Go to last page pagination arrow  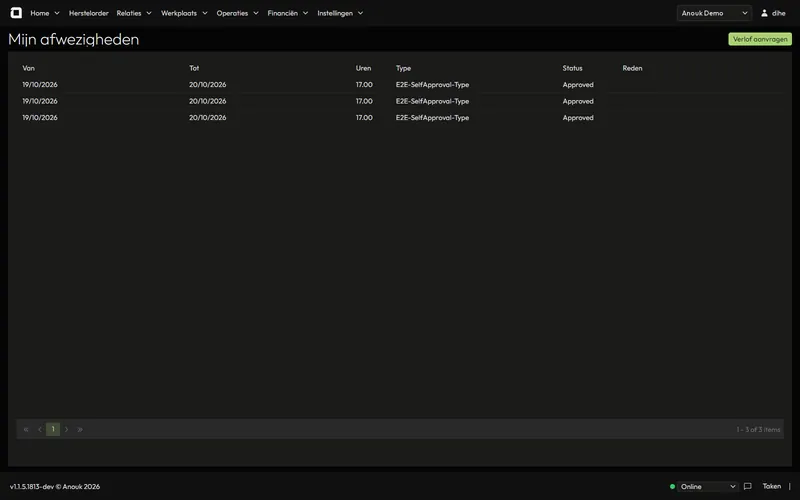tap(80, 430)
